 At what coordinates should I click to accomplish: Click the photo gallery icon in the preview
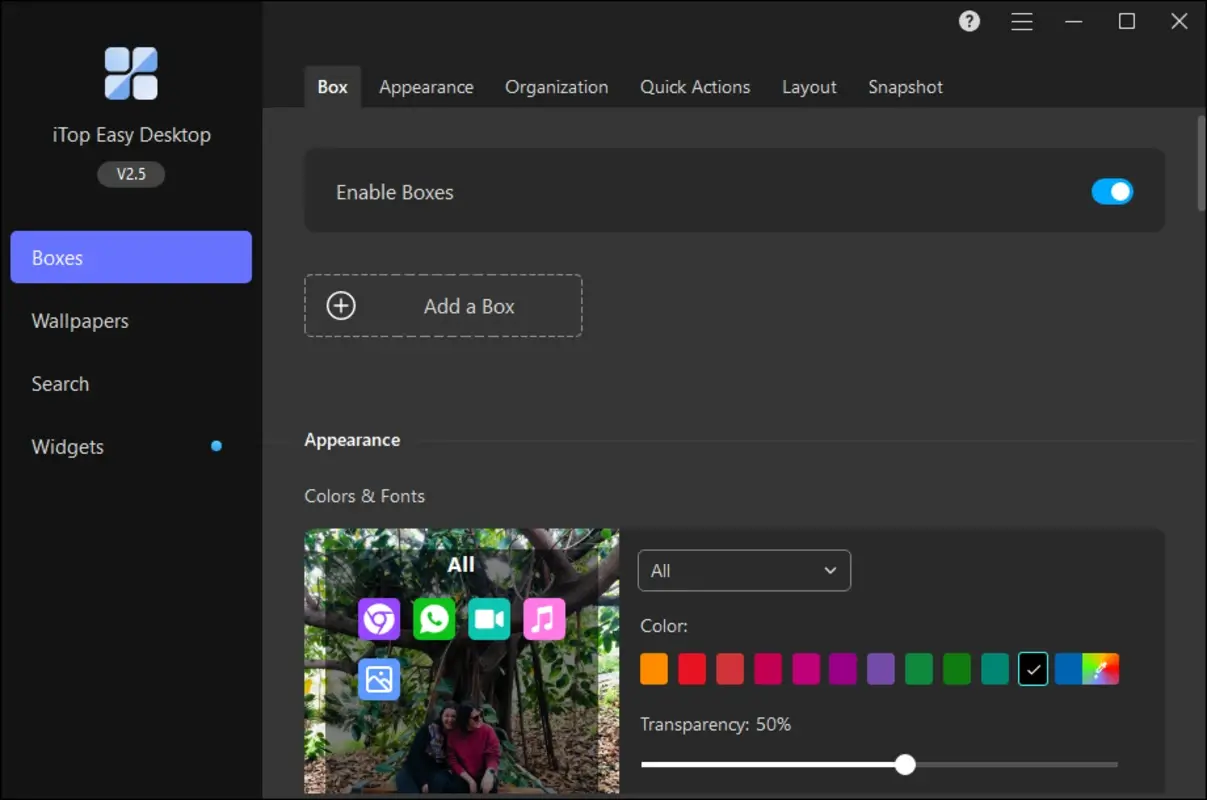pyautogui.click(x=379, y=680)
